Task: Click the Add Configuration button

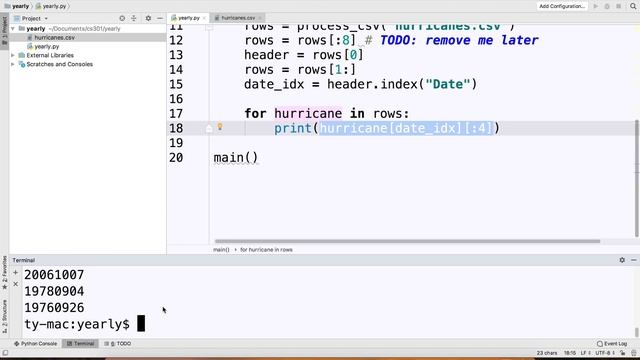Action: click(562, 6)
